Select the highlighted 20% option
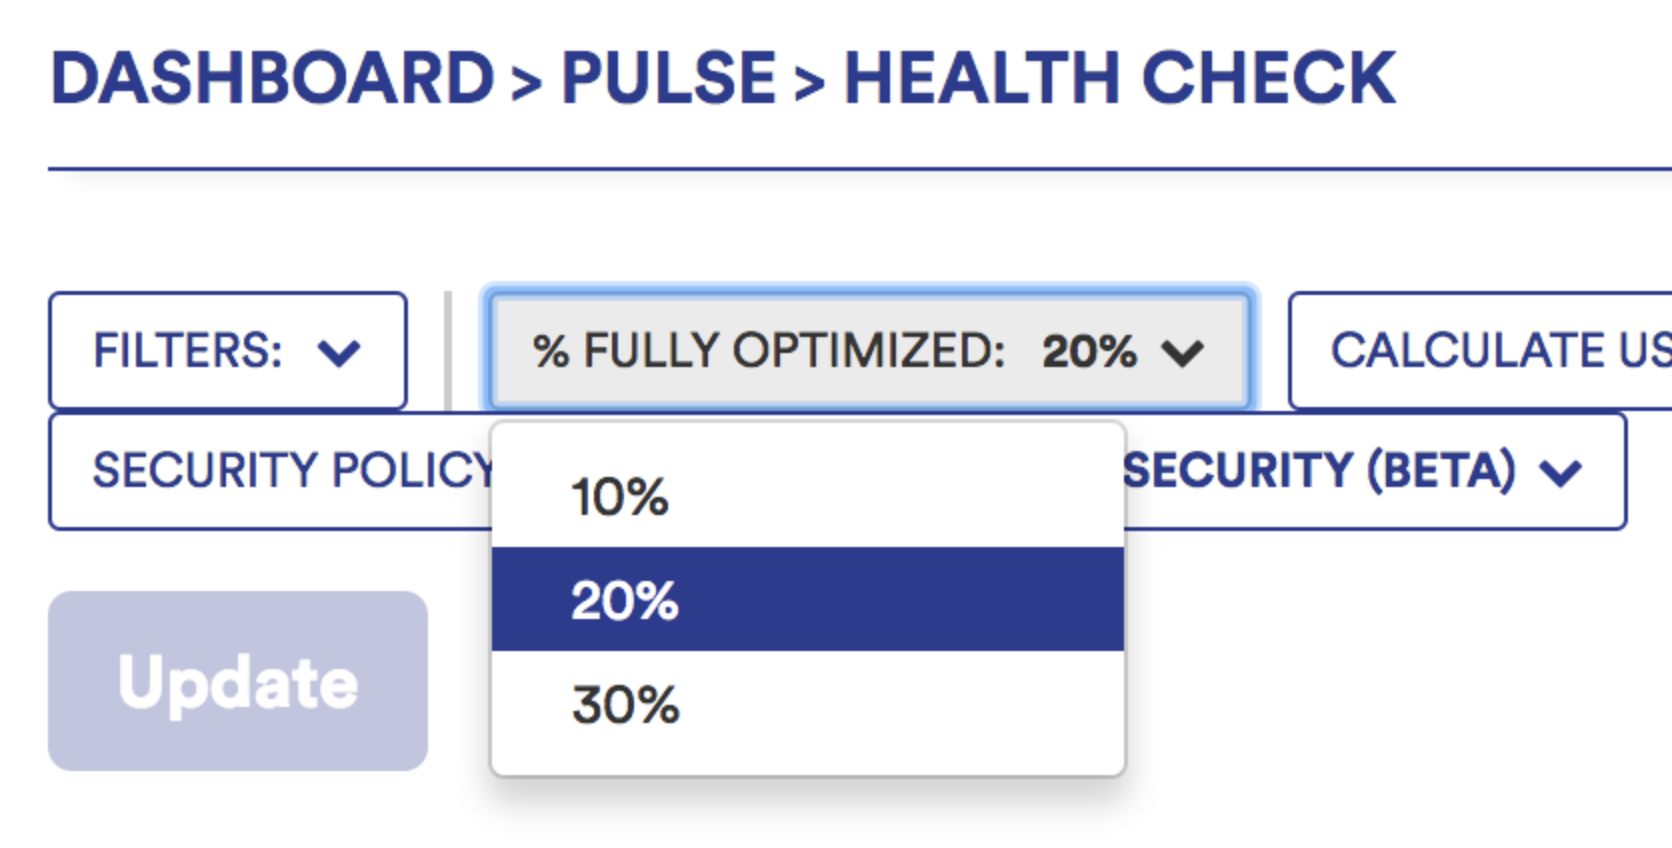This screenshot has height=848, width=1672. [625, 601]
